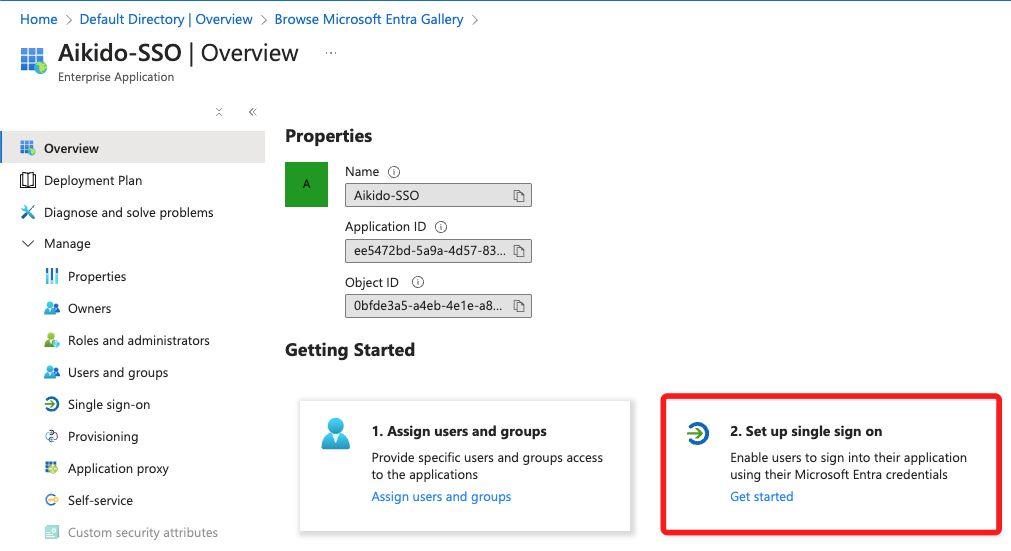Screen dimensions: 1011x551
Task: Click the info icon next to Object ID
Action: 418,282
